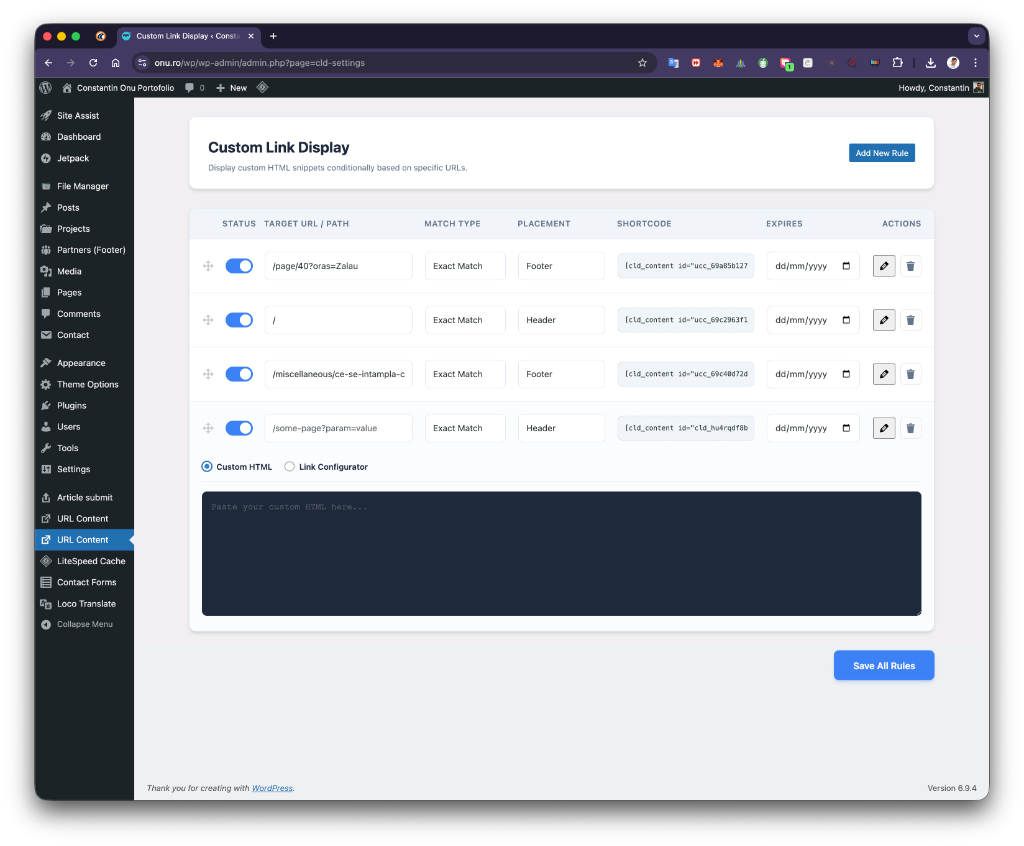Toggle status of the "/" rule
Viewport: 1024px width, 846px height.
click(x=239, y=320)
